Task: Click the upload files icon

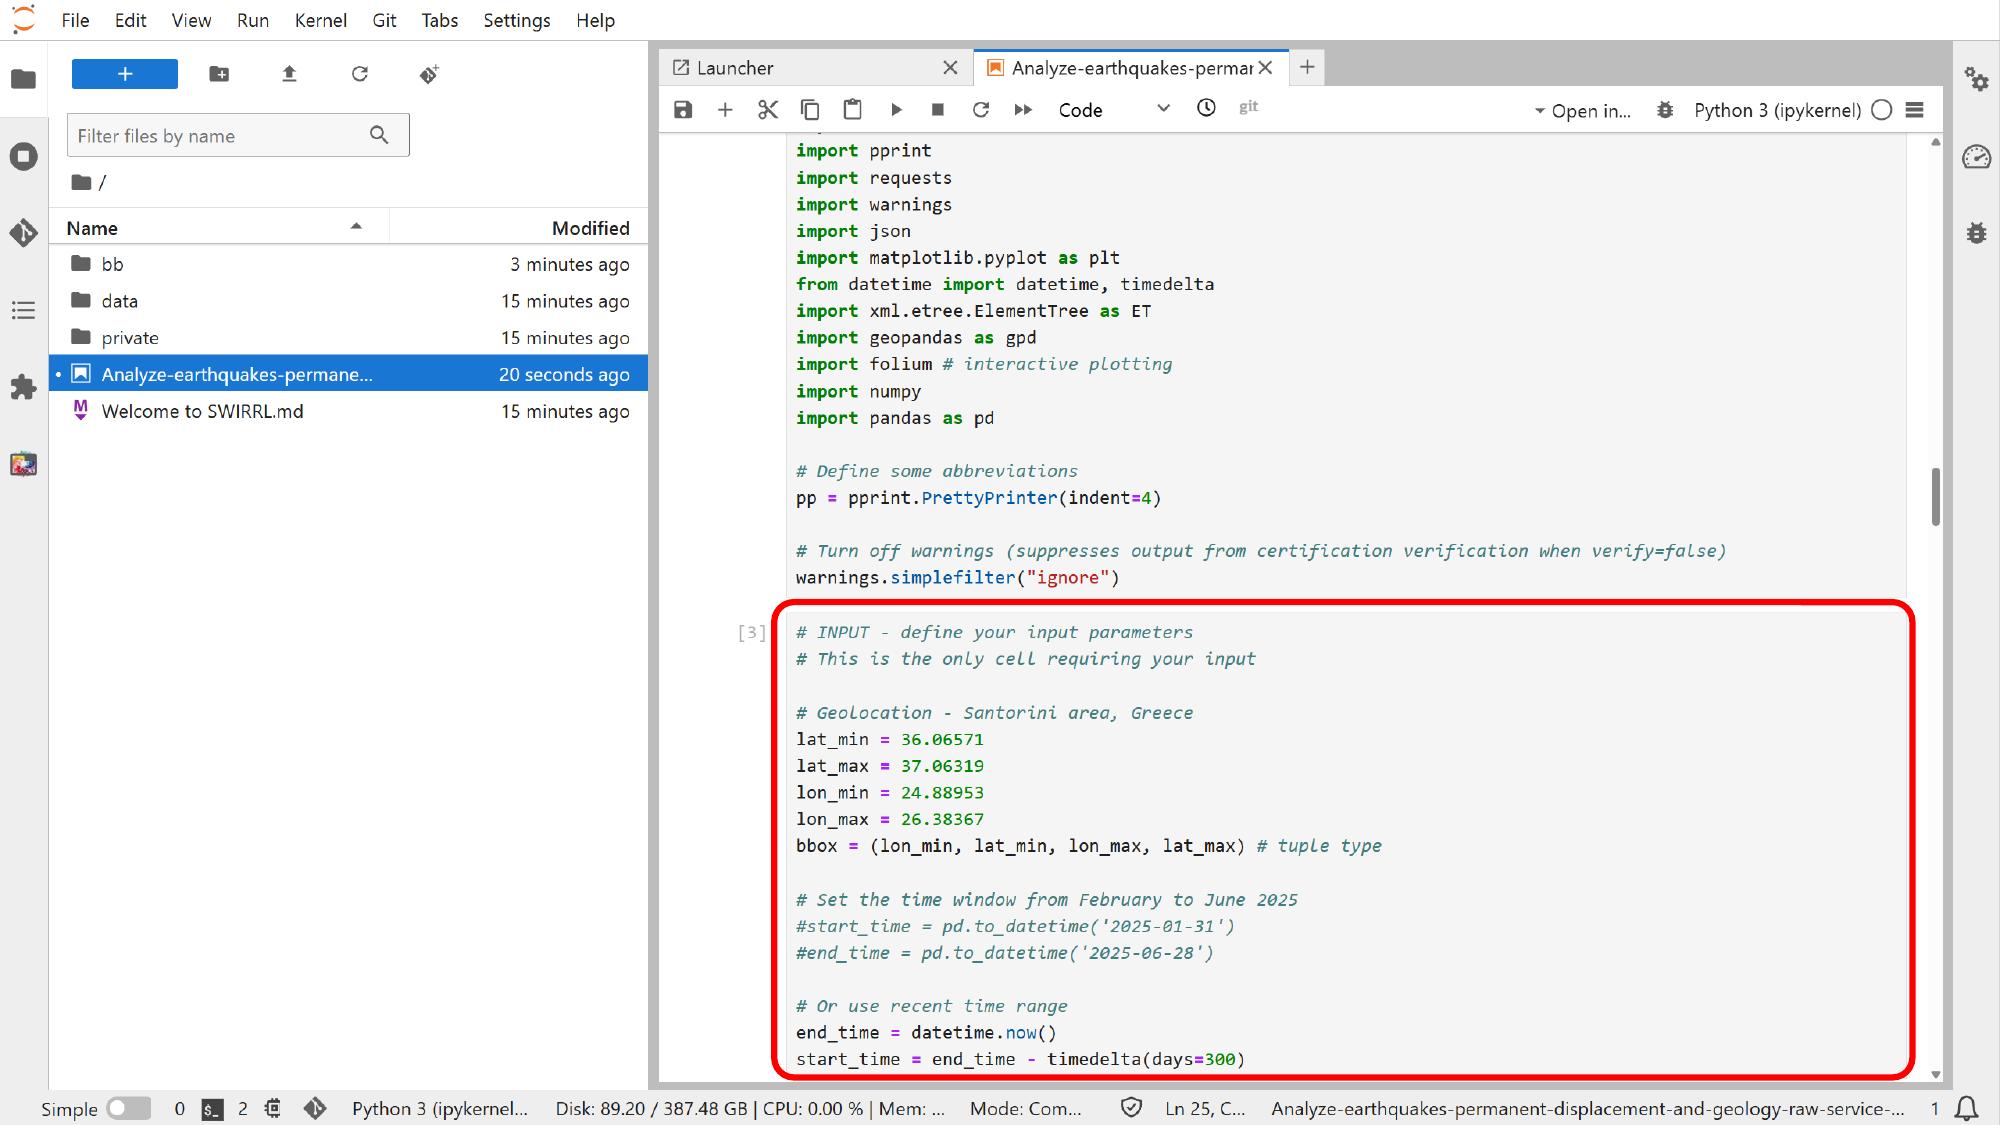Action: point(289,74)
